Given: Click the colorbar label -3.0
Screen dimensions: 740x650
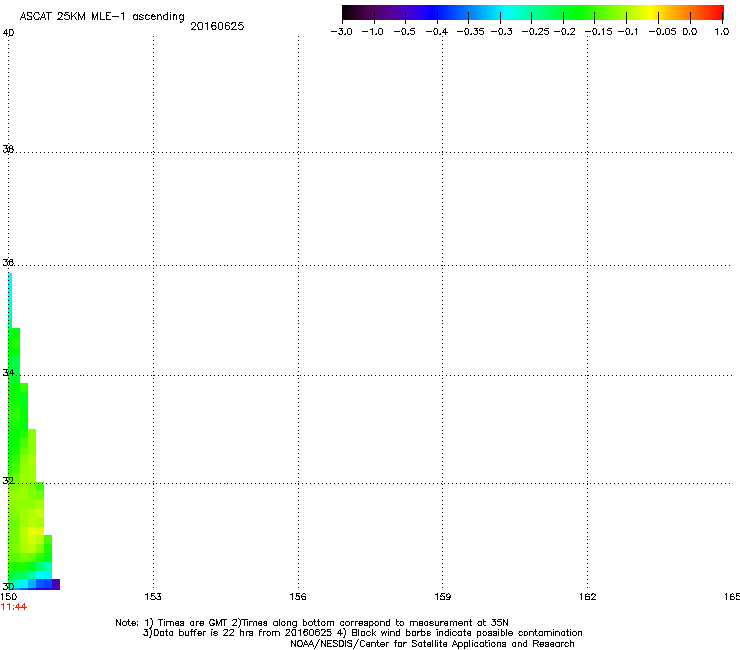Looking at the screenshot, I should (341, 32).
